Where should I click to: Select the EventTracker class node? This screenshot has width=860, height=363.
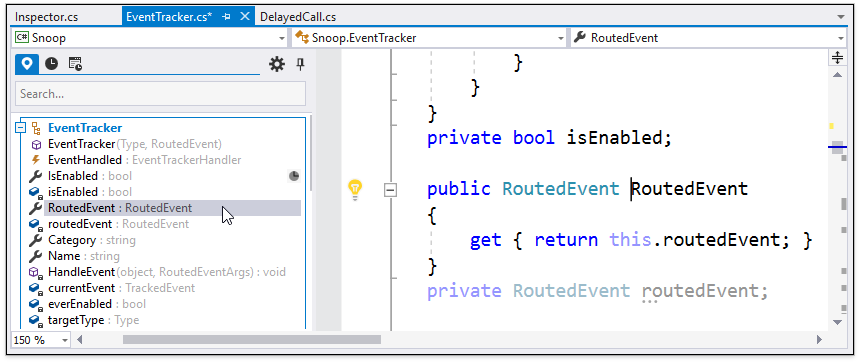tap(85, 128)
